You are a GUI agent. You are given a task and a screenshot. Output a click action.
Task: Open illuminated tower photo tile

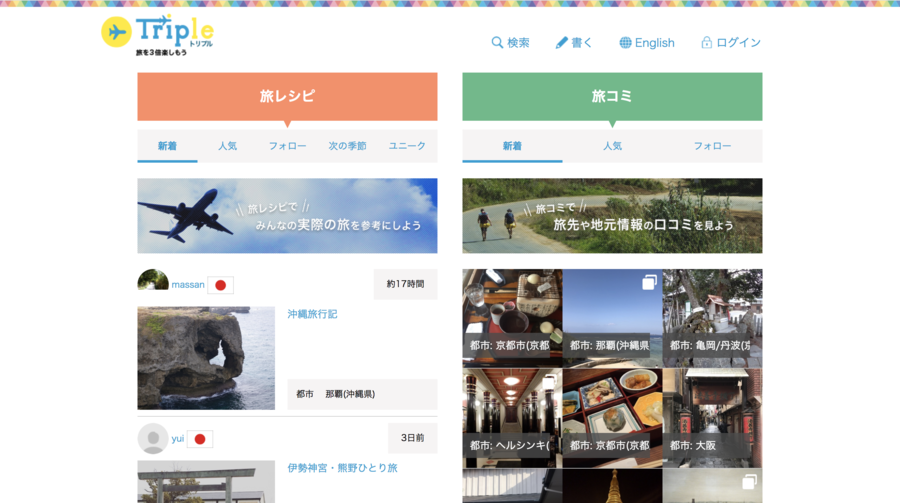point(612,486)
